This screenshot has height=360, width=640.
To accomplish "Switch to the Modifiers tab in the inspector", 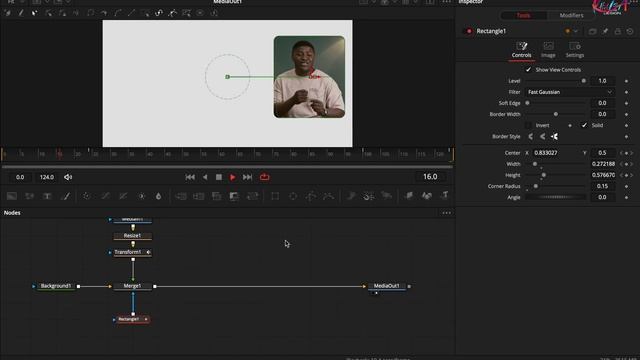I will [571, 16].
